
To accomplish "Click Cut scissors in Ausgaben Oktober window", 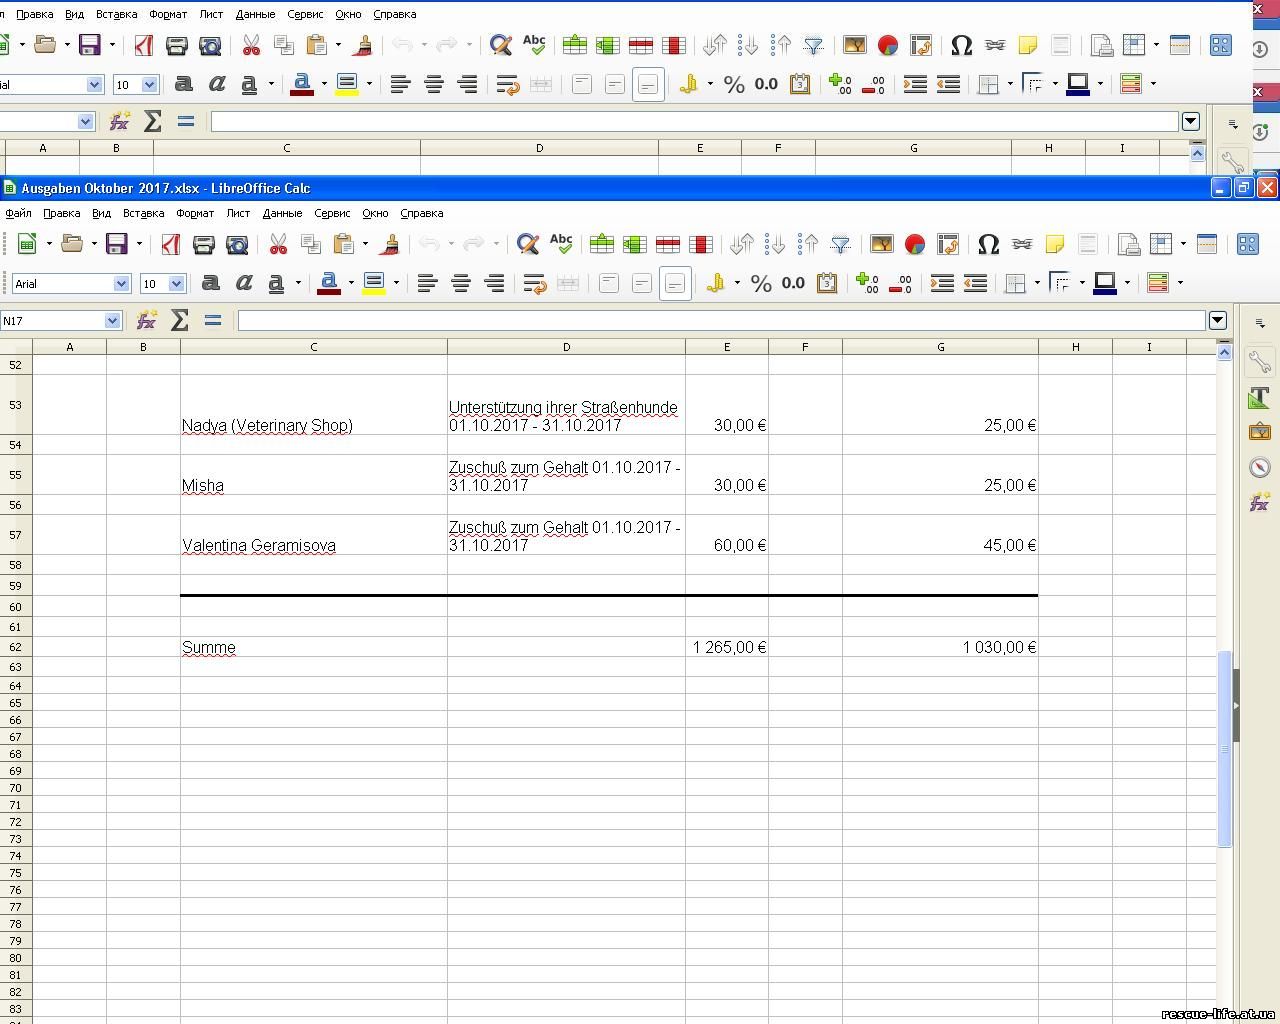I will click(278, 244).
